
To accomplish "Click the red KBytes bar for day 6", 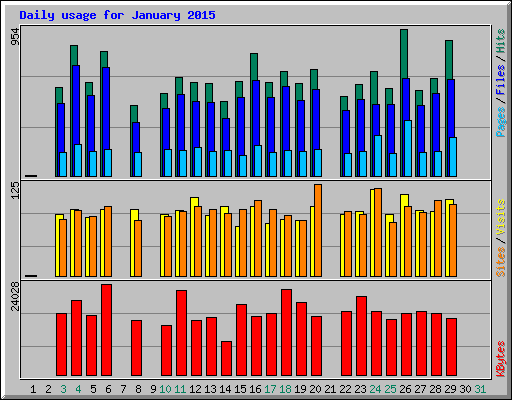I will pyautogui.click(x=106, y=330).
